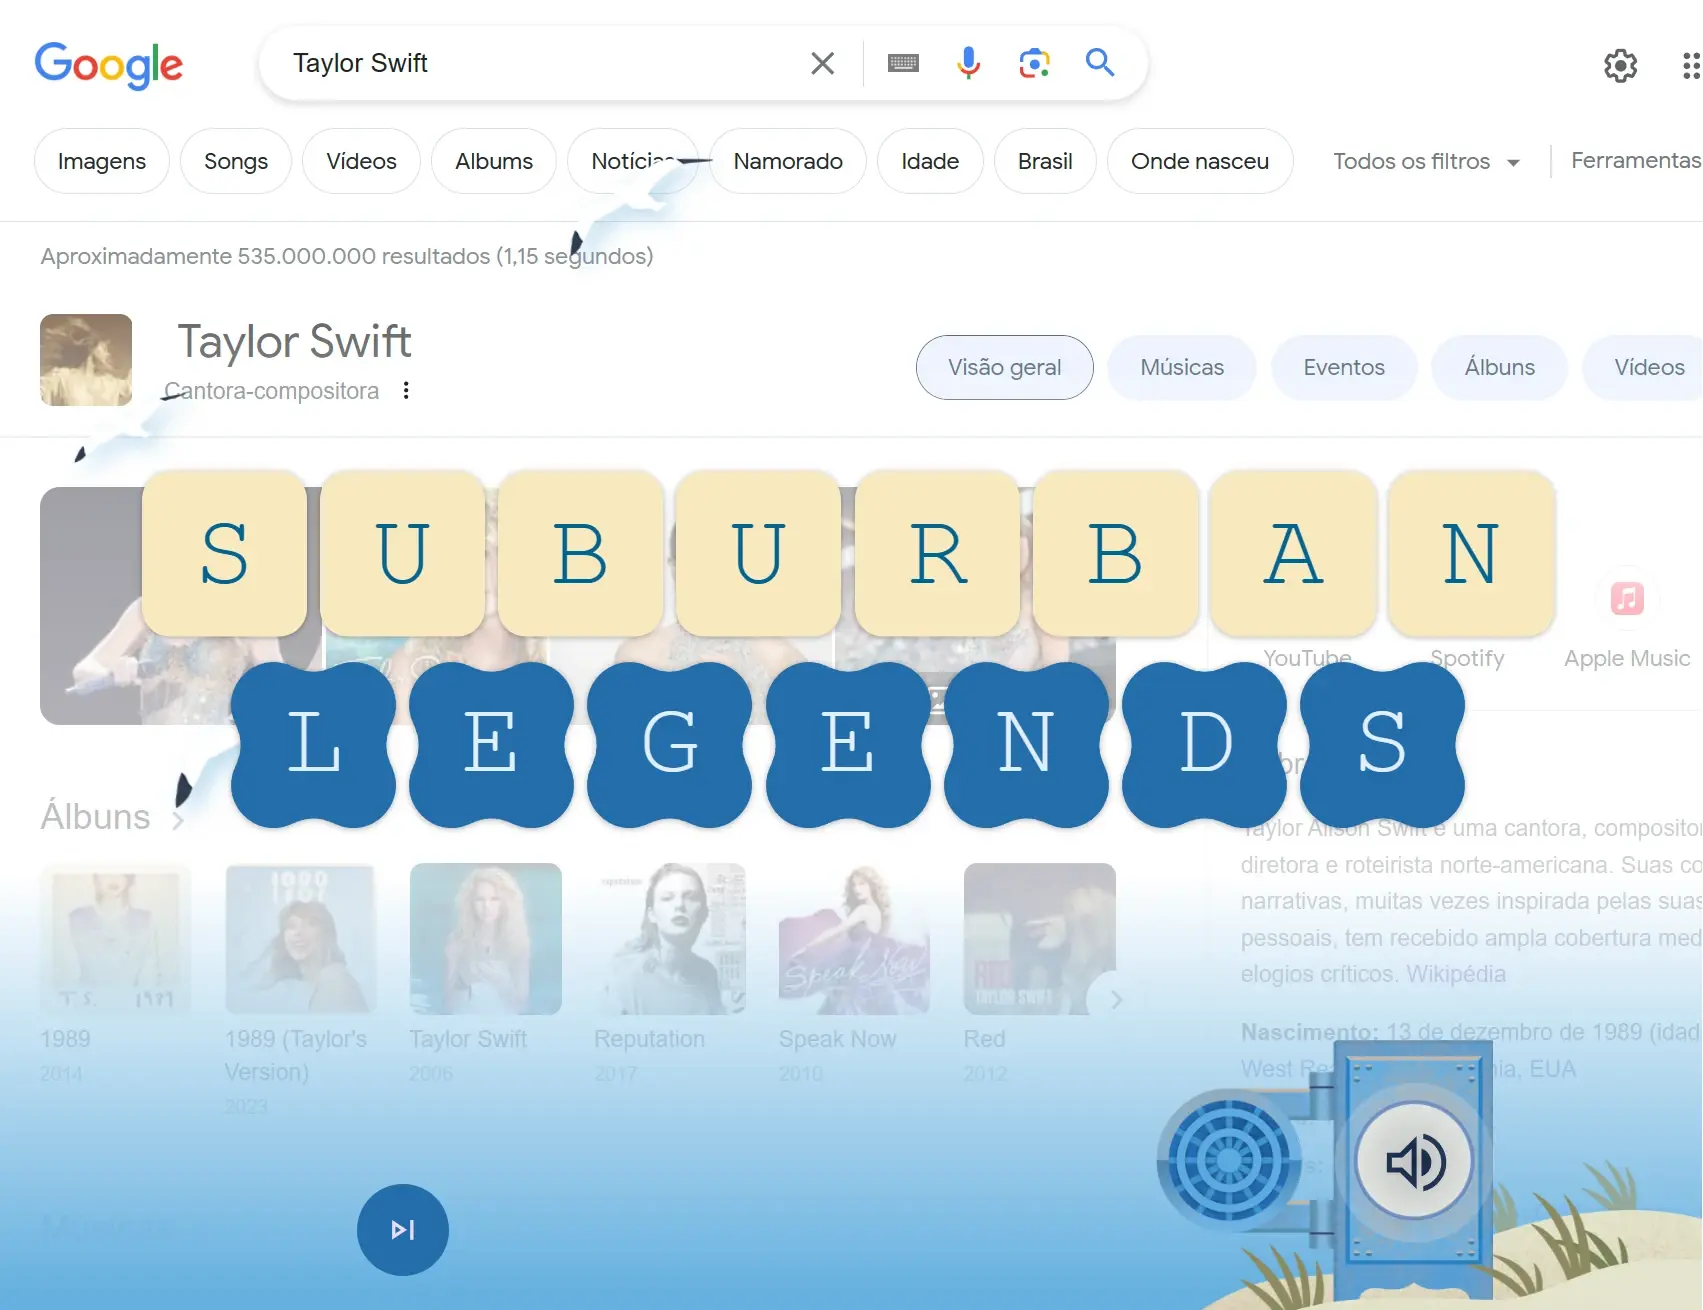The width and height of the screenshot is (1703, 1310).
Task: Open Ferramentas tools
Action: 1636,160
